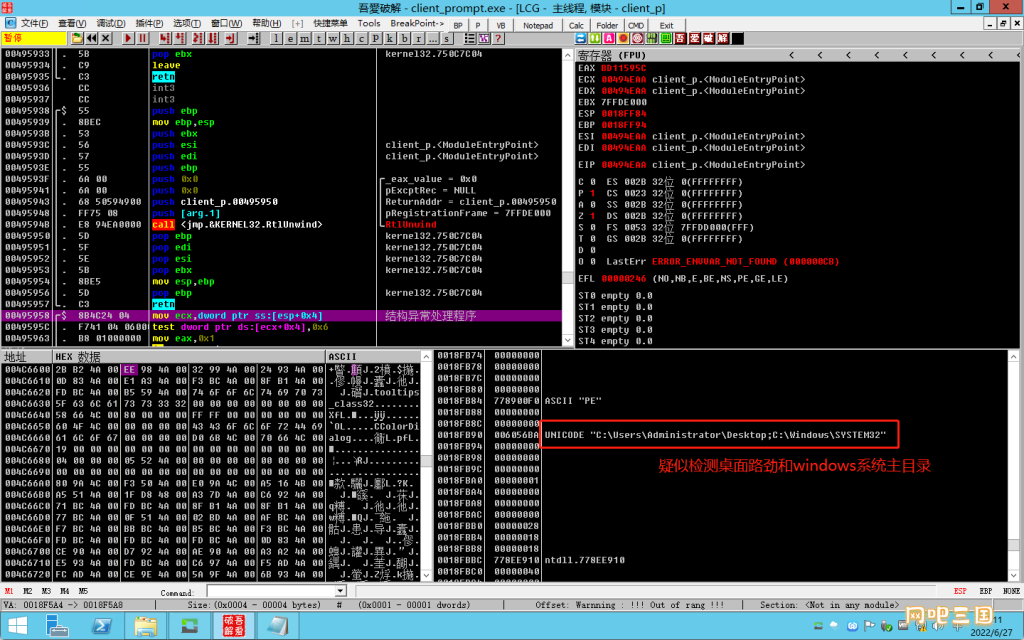
Task: Expand the Command input dropdown arrow
Action: 340,591
